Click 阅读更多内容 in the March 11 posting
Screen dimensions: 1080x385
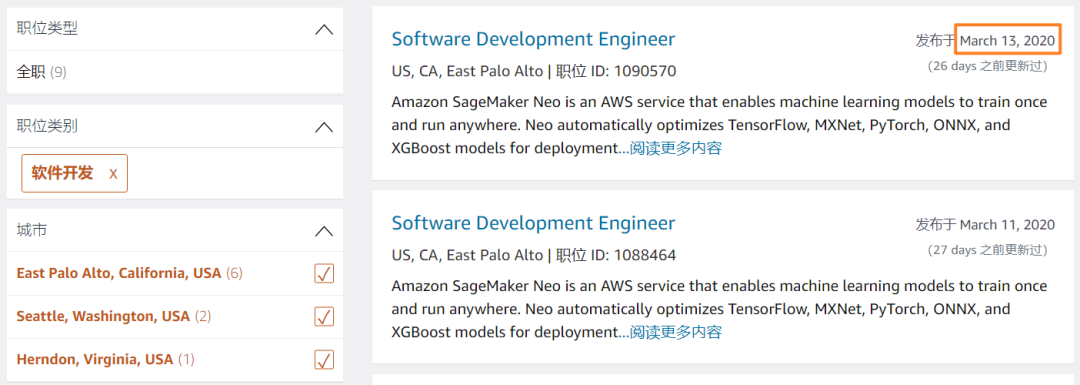(675, 333)
